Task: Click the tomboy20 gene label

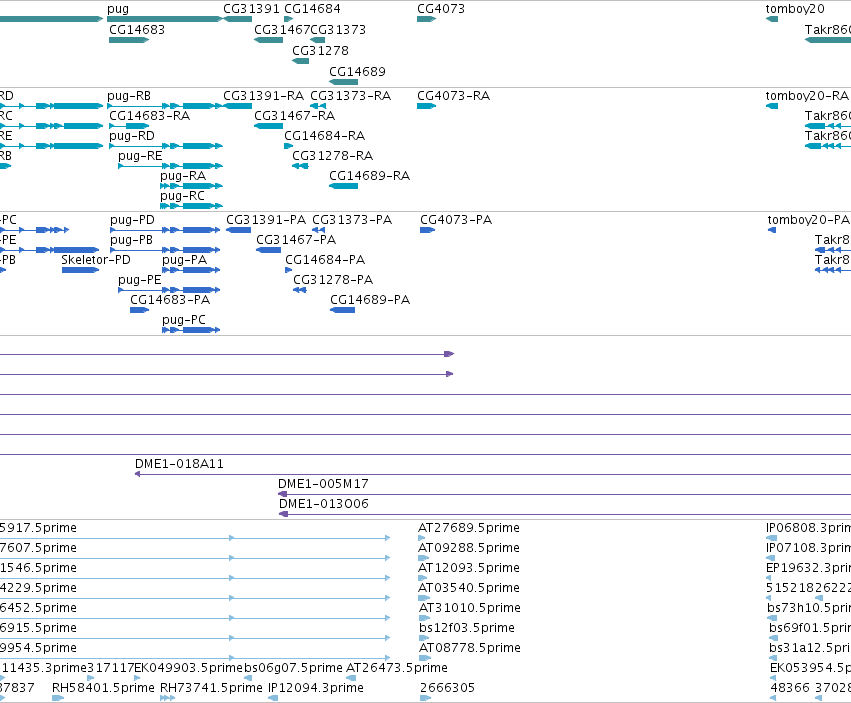Action: (795, 9)
